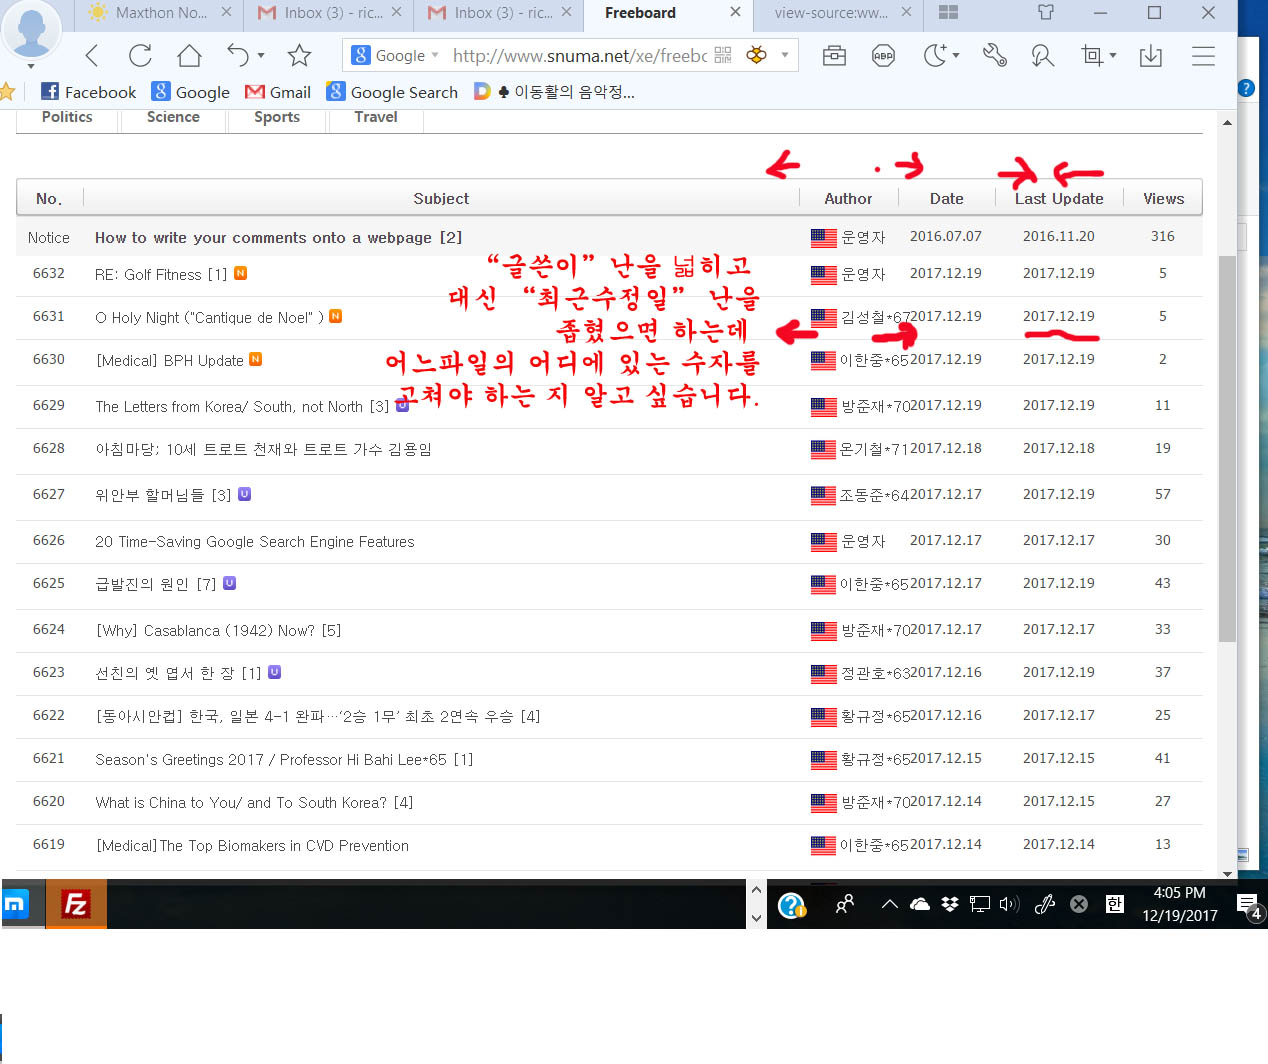Toggle the ABP ad blocker
Image resolution: width=1268 pixels, height=1064 pixels.
(883, 56)
